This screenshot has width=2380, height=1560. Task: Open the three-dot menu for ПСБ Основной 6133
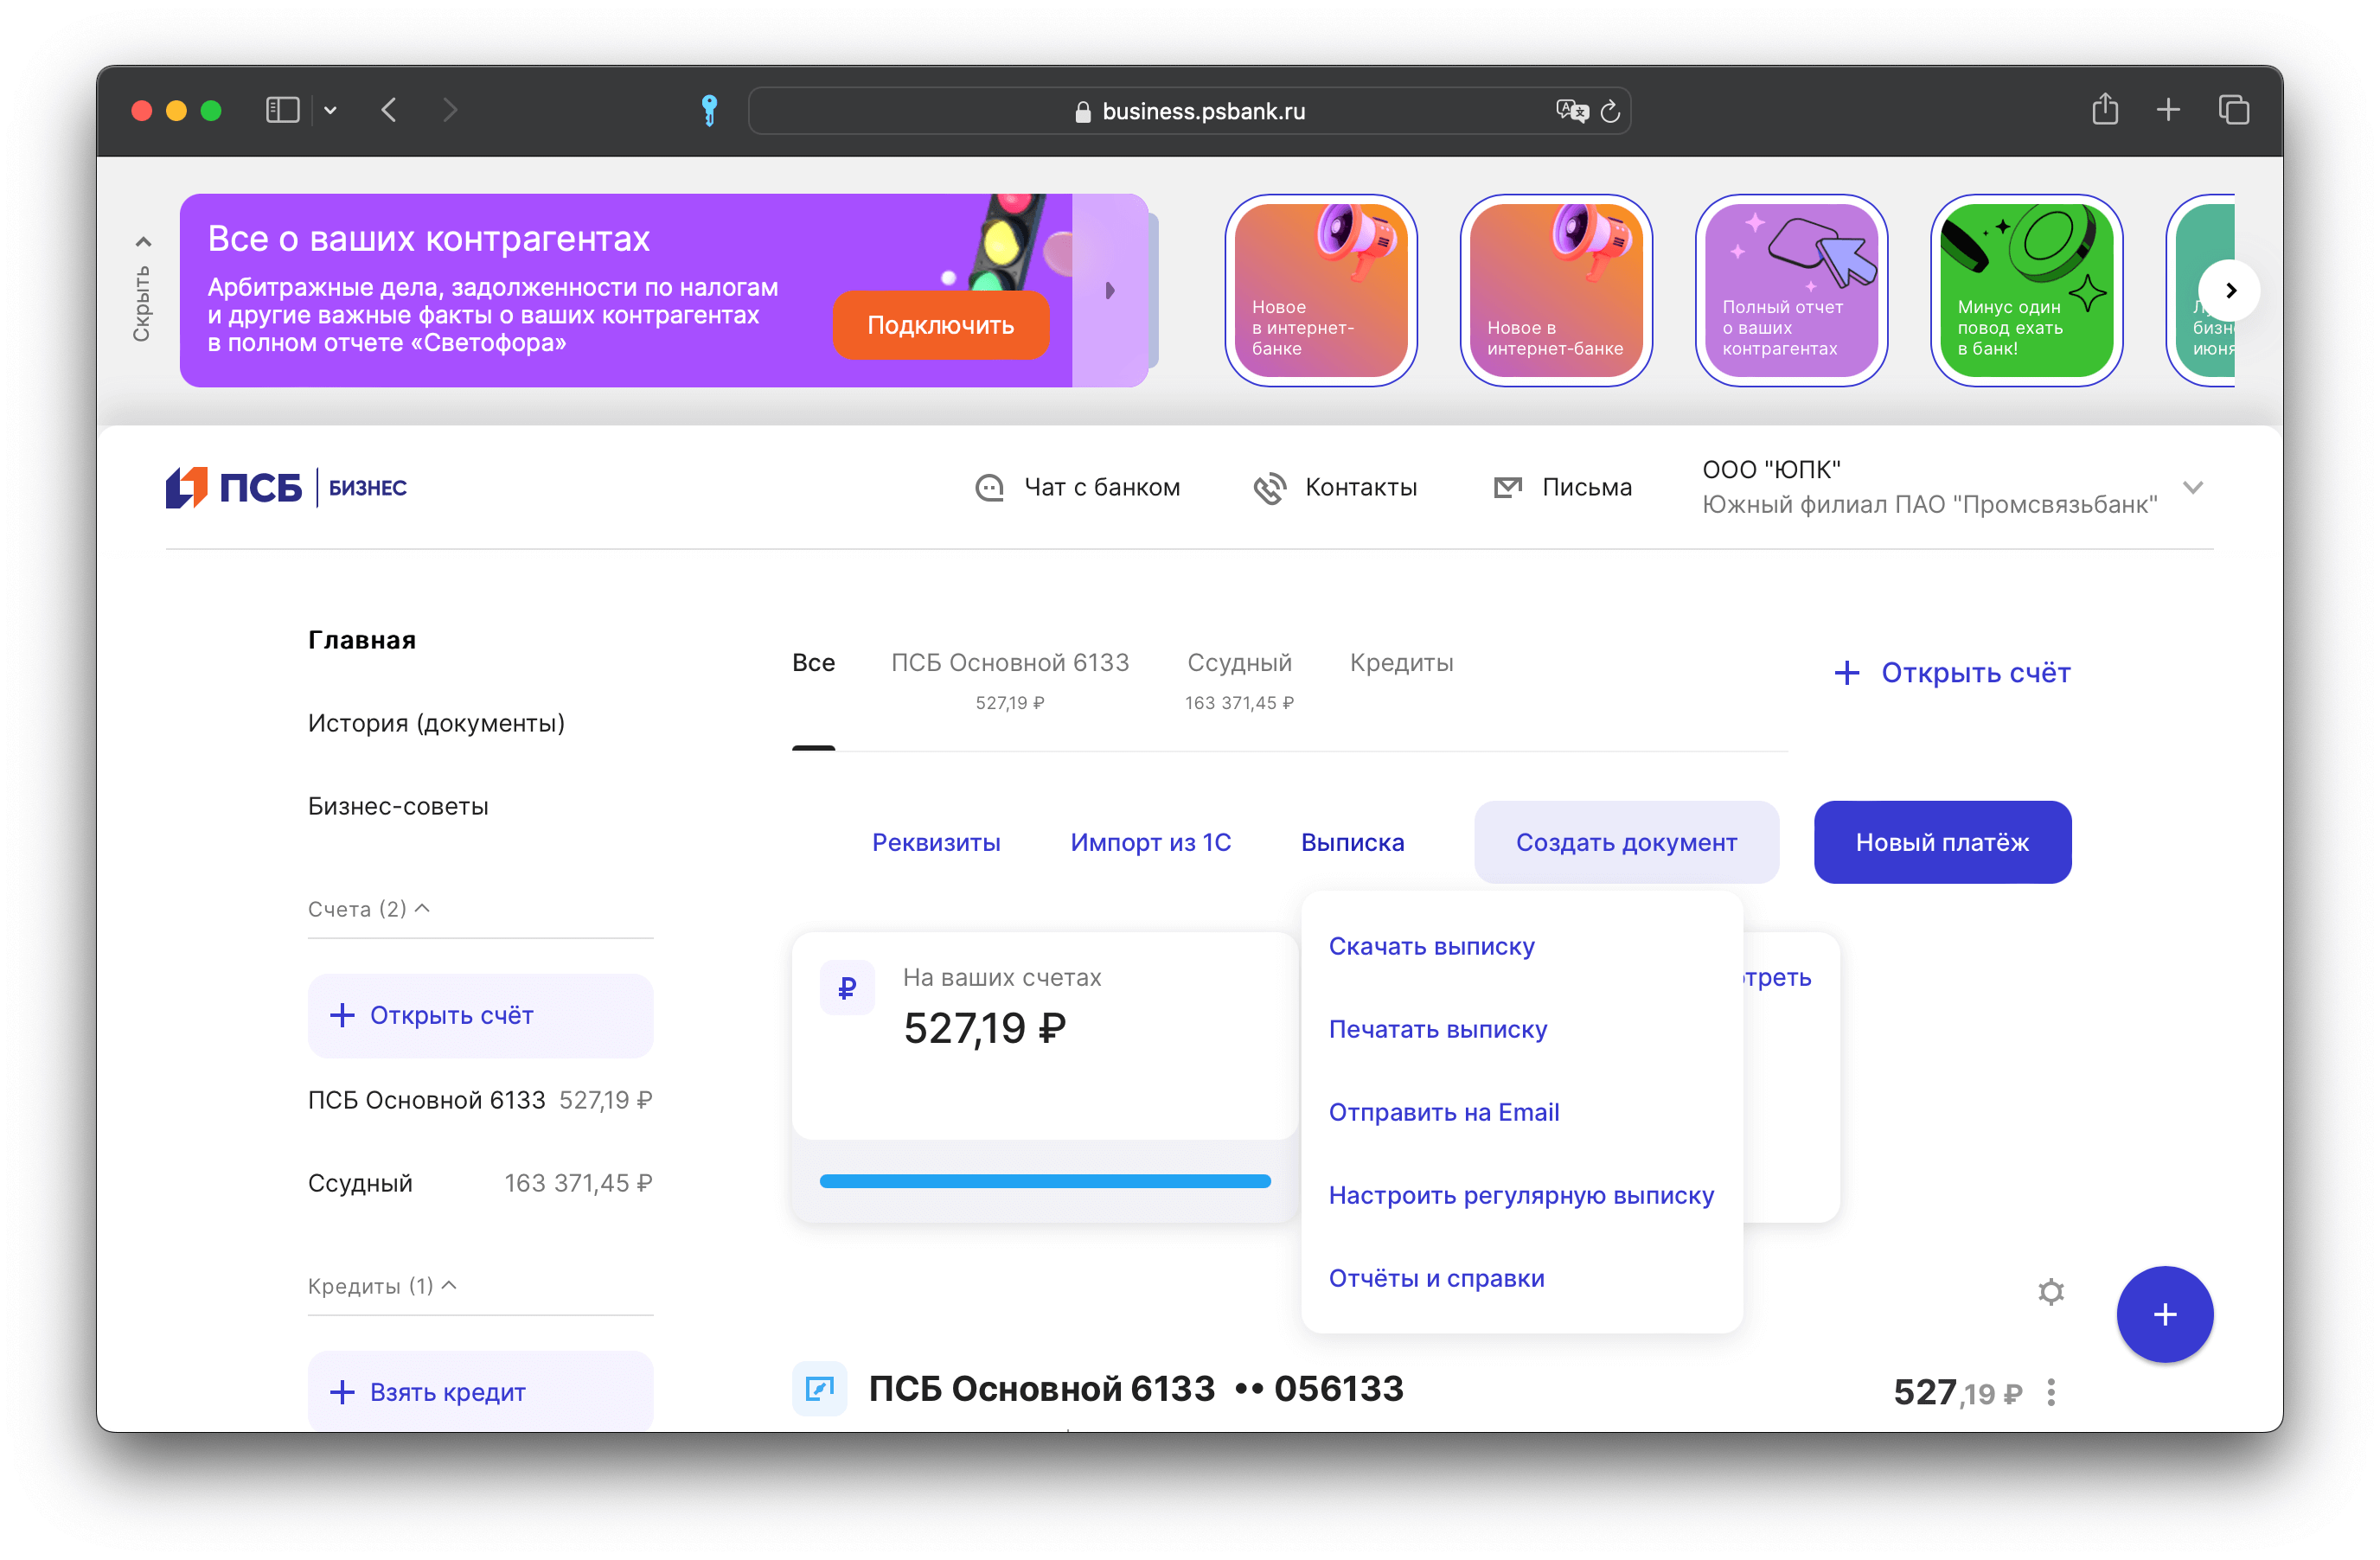2051,1392
